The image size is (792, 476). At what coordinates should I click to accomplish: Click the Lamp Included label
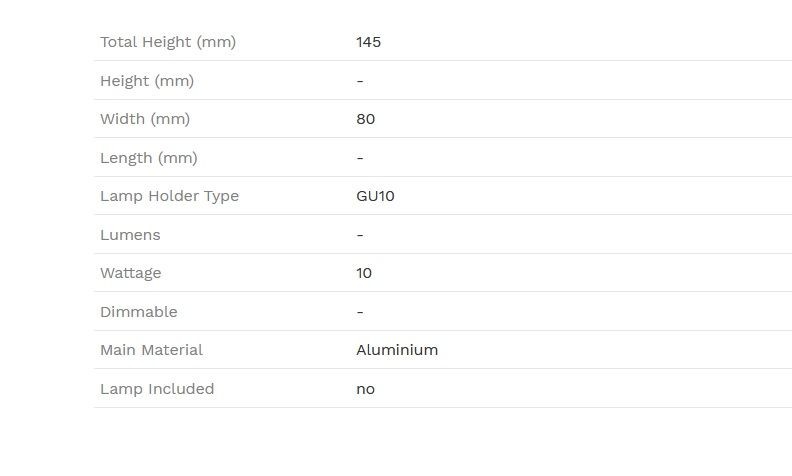pos(157,389)
